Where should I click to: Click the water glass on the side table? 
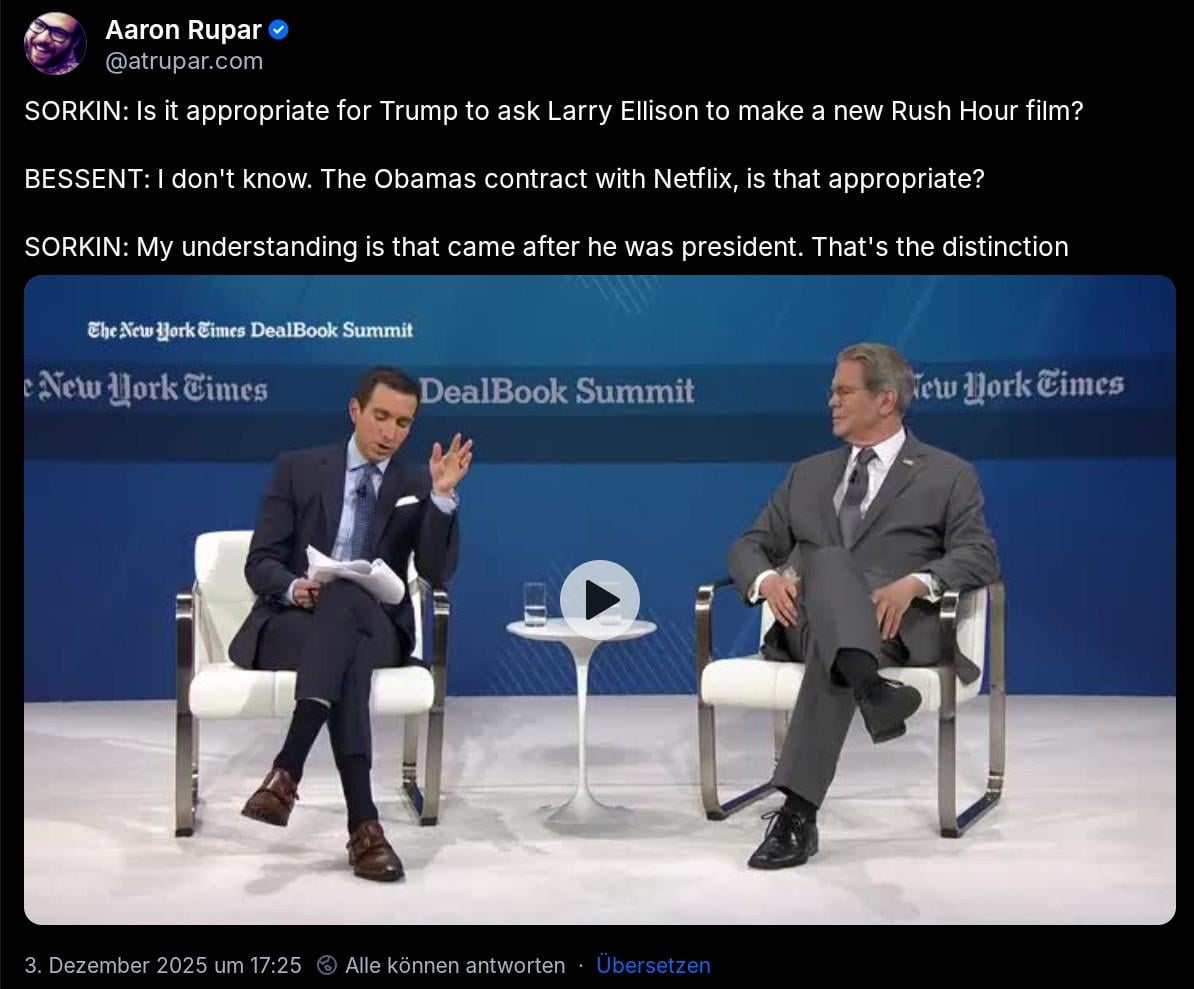535,605
